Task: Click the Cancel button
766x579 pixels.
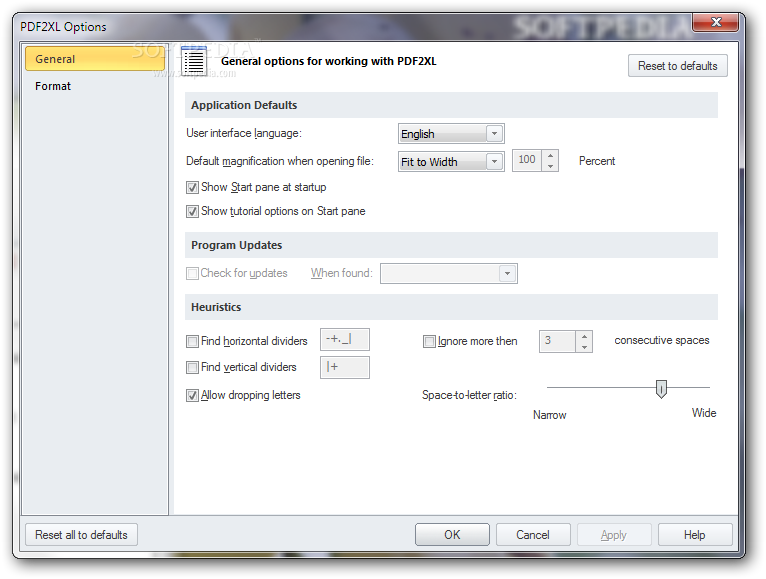Action: (533, 535)
